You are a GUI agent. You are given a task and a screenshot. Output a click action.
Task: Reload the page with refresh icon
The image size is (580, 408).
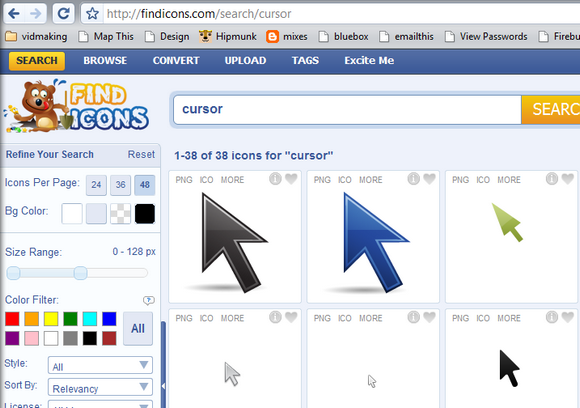(x=63, y=14)
